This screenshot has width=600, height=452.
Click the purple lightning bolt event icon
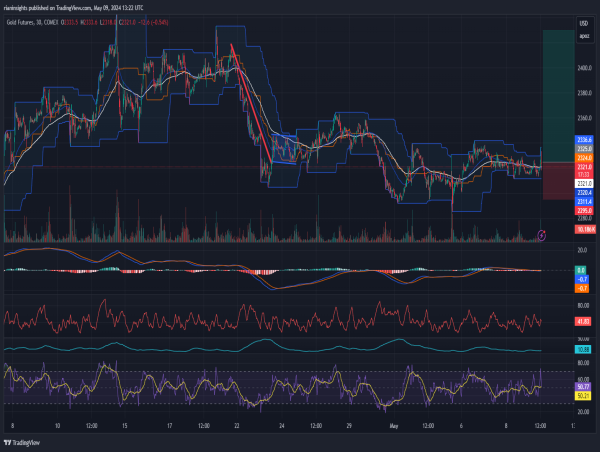click(541, 235)
